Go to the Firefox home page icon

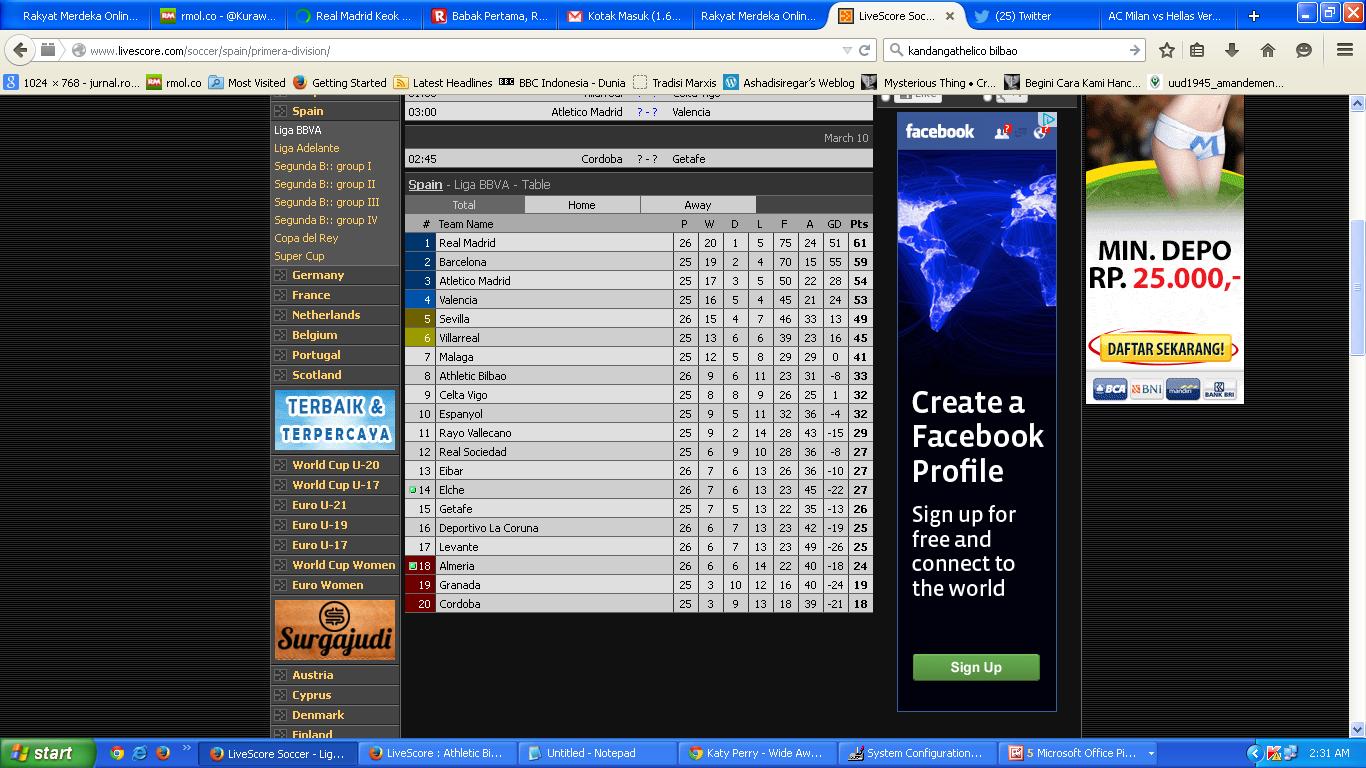pyautogui.click(x=1267, y=50)
